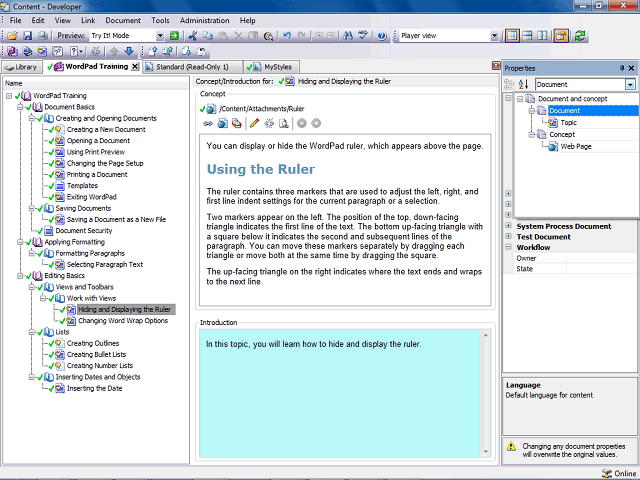Click the purple book module icon

click(12, 51)
